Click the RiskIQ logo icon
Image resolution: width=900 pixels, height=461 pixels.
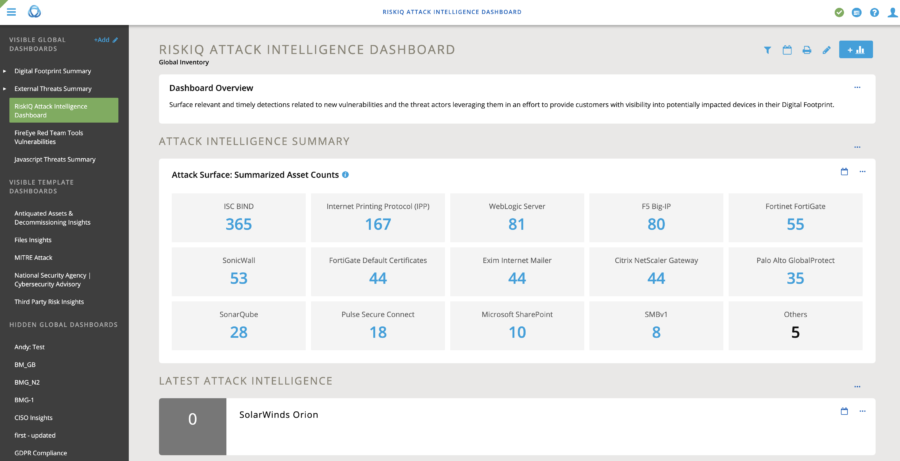(x=34, y=11)
